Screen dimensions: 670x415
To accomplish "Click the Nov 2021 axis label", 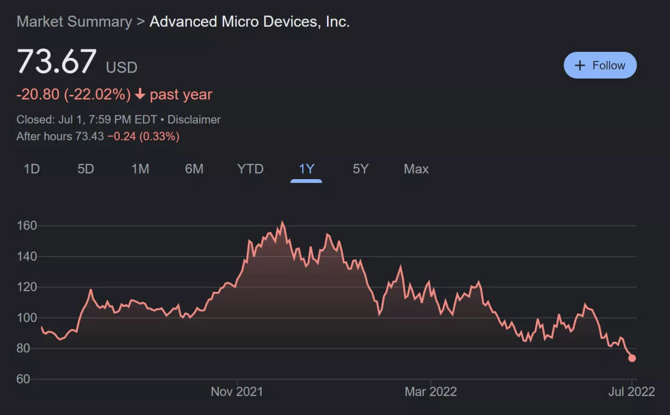I will click(237, 392).
